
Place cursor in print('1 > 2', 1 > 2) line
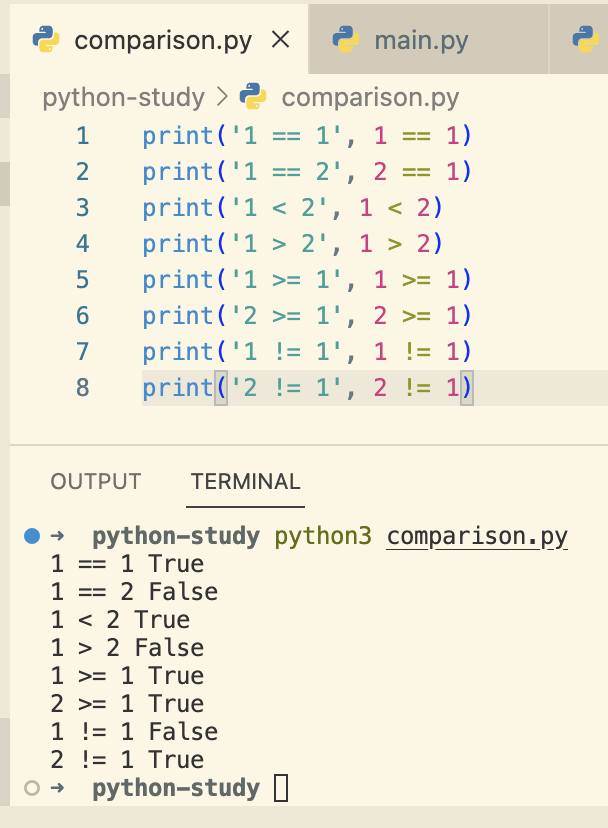coord(292,243)
